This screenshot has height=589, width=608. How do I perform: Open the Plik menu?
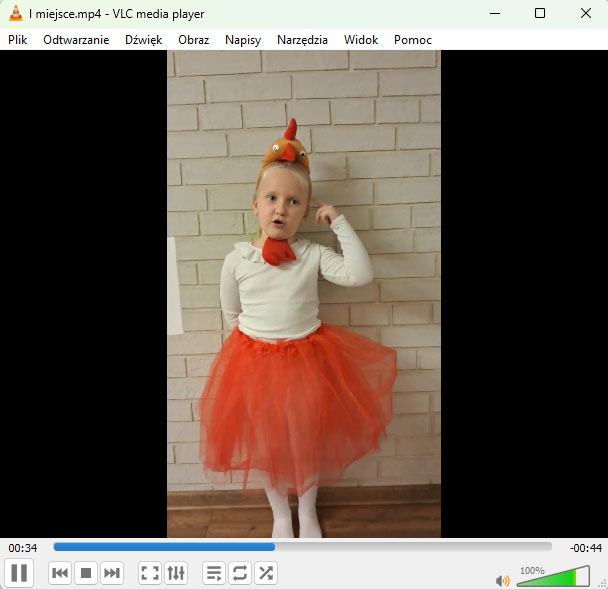pyautogui.click(x=18, y=40)
